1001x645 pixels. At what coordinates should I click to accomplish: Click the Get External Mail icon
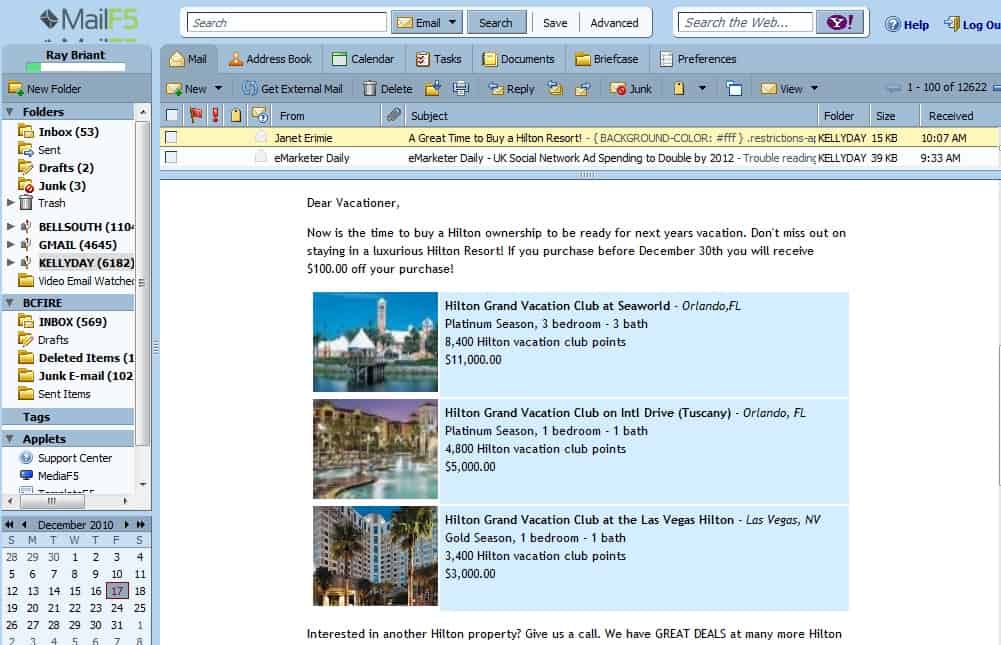[x=249, y=89]
